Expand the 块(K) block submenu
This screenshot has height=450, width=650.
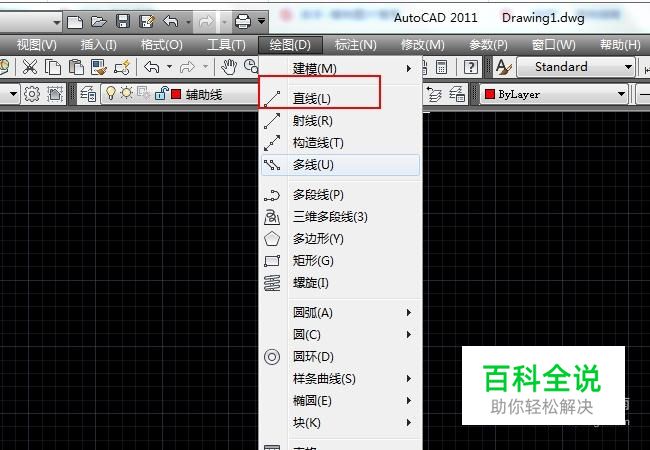(341, 423)
